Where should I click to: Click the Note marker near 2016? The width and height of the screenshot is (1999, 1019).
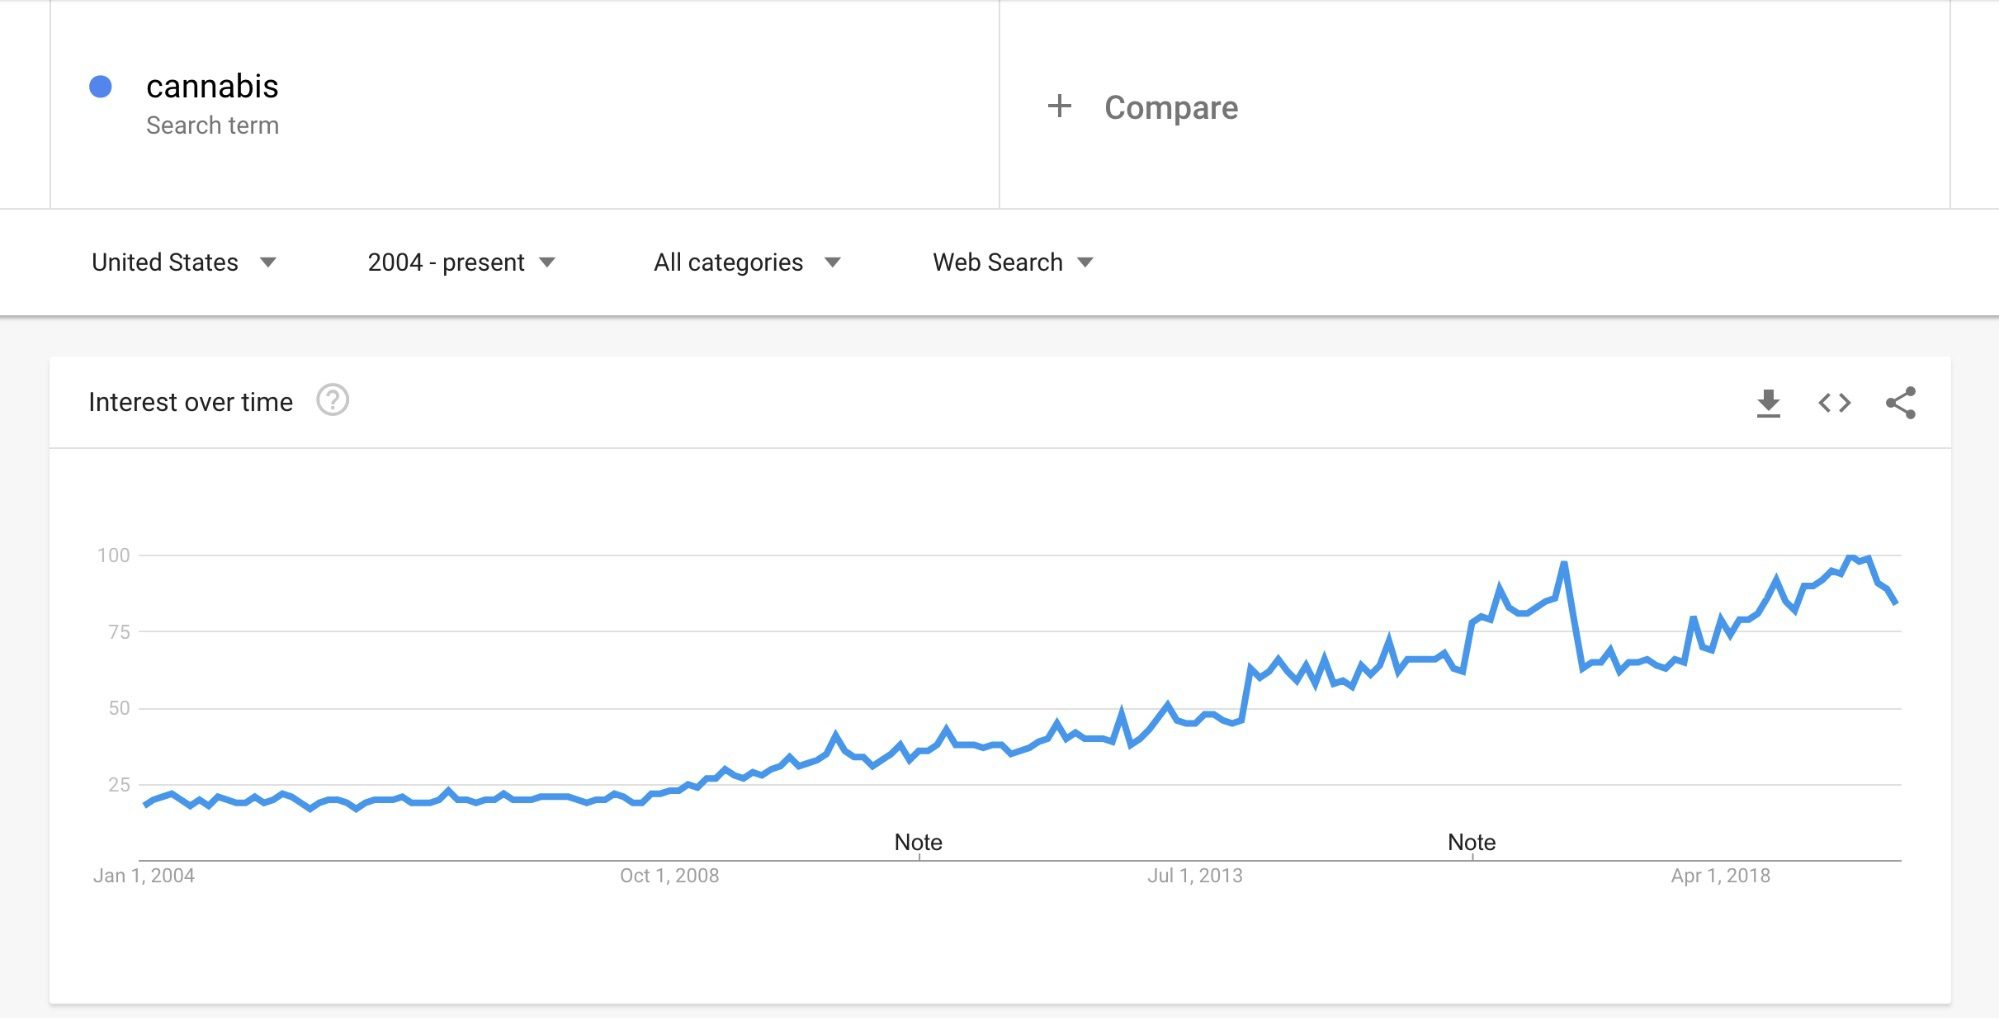coord(1471,842)
